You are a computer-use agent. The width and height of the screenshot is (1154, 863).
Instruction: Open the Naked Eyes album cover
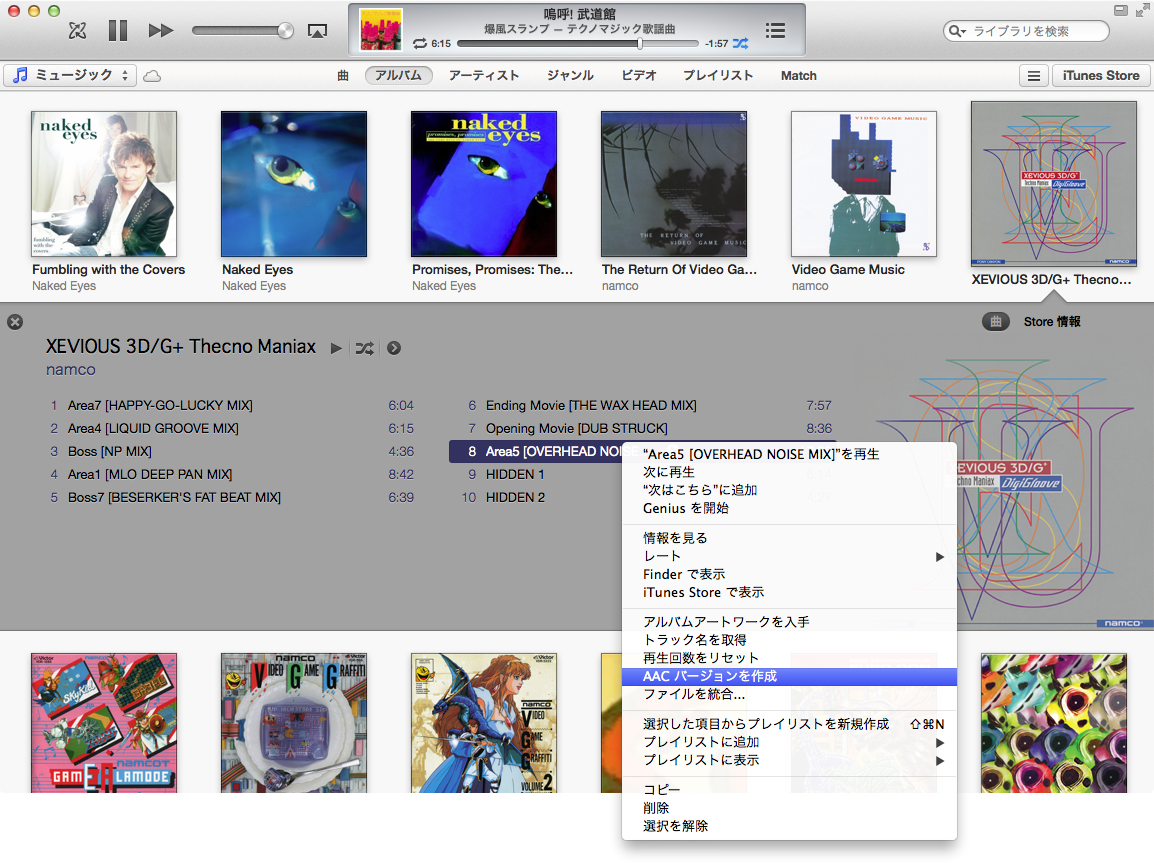pyautogui.click(x=294, y=184)
